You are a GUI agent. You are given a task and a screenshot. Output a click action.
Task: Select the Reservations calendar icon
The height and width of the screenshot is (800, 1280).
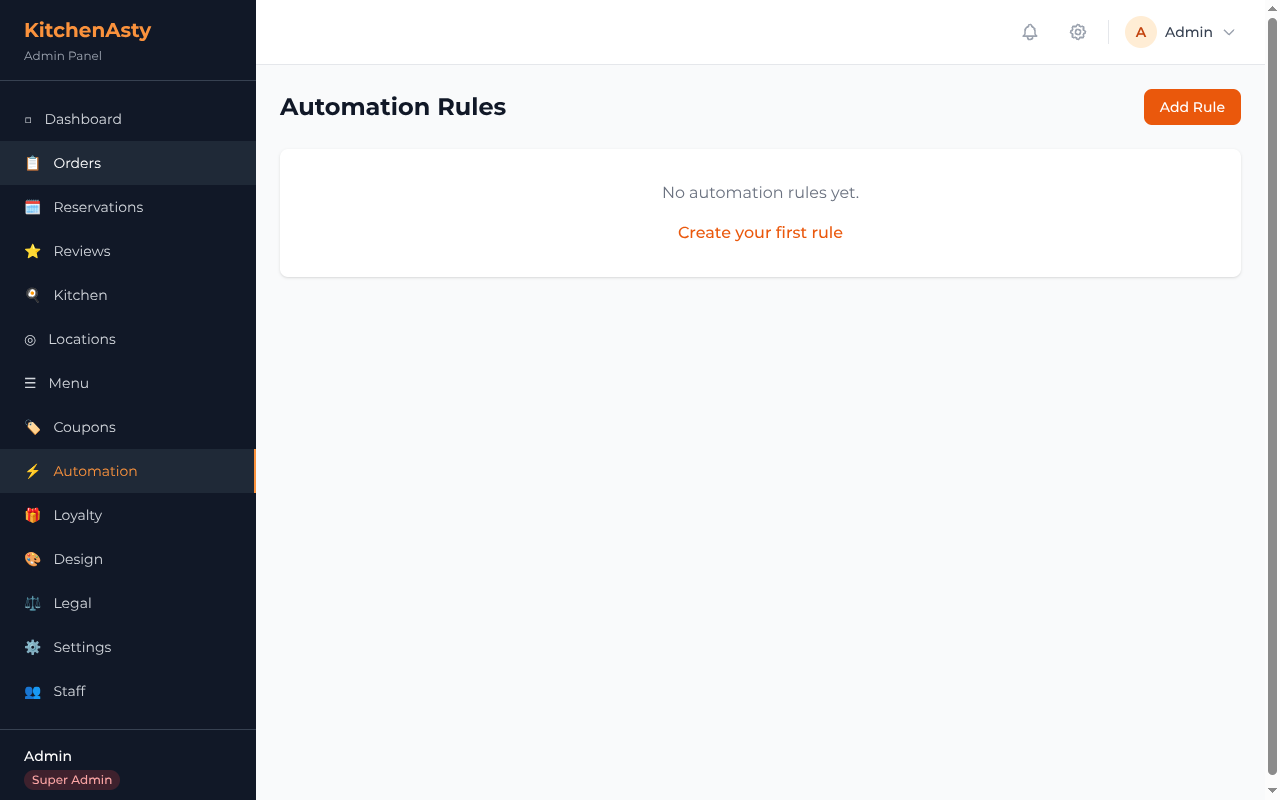(33, 206)
